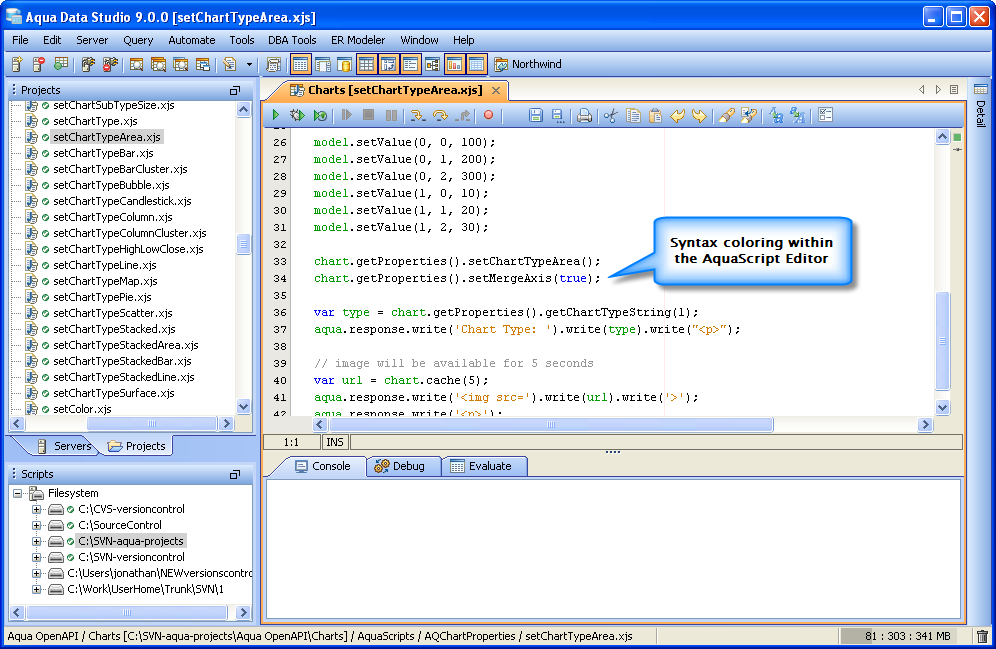Open the DBA Tools menu
996x649 pixels.
pos(292,40)
